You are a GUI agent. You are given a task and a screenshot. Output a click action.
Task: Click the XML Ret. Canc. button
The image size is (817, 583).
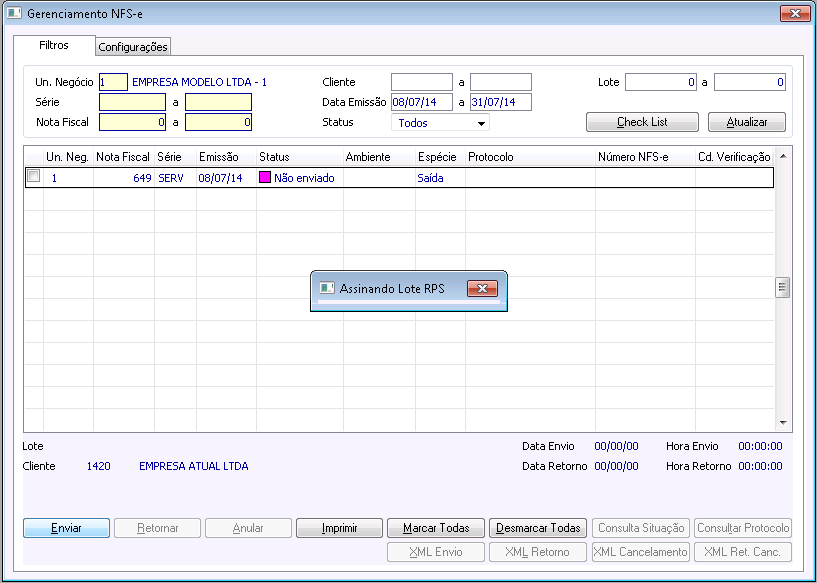[743, 552]
